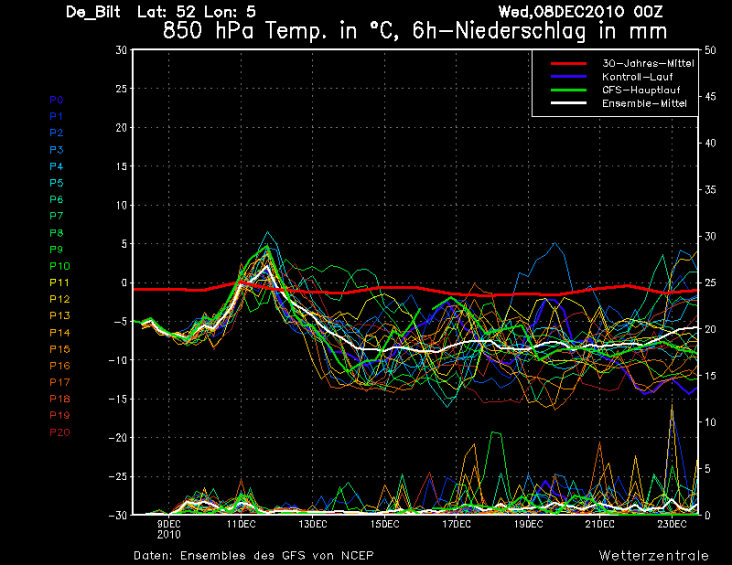Select the '30-Jahres-Mittel' legend label
The image size is (732, 565).
648,64
